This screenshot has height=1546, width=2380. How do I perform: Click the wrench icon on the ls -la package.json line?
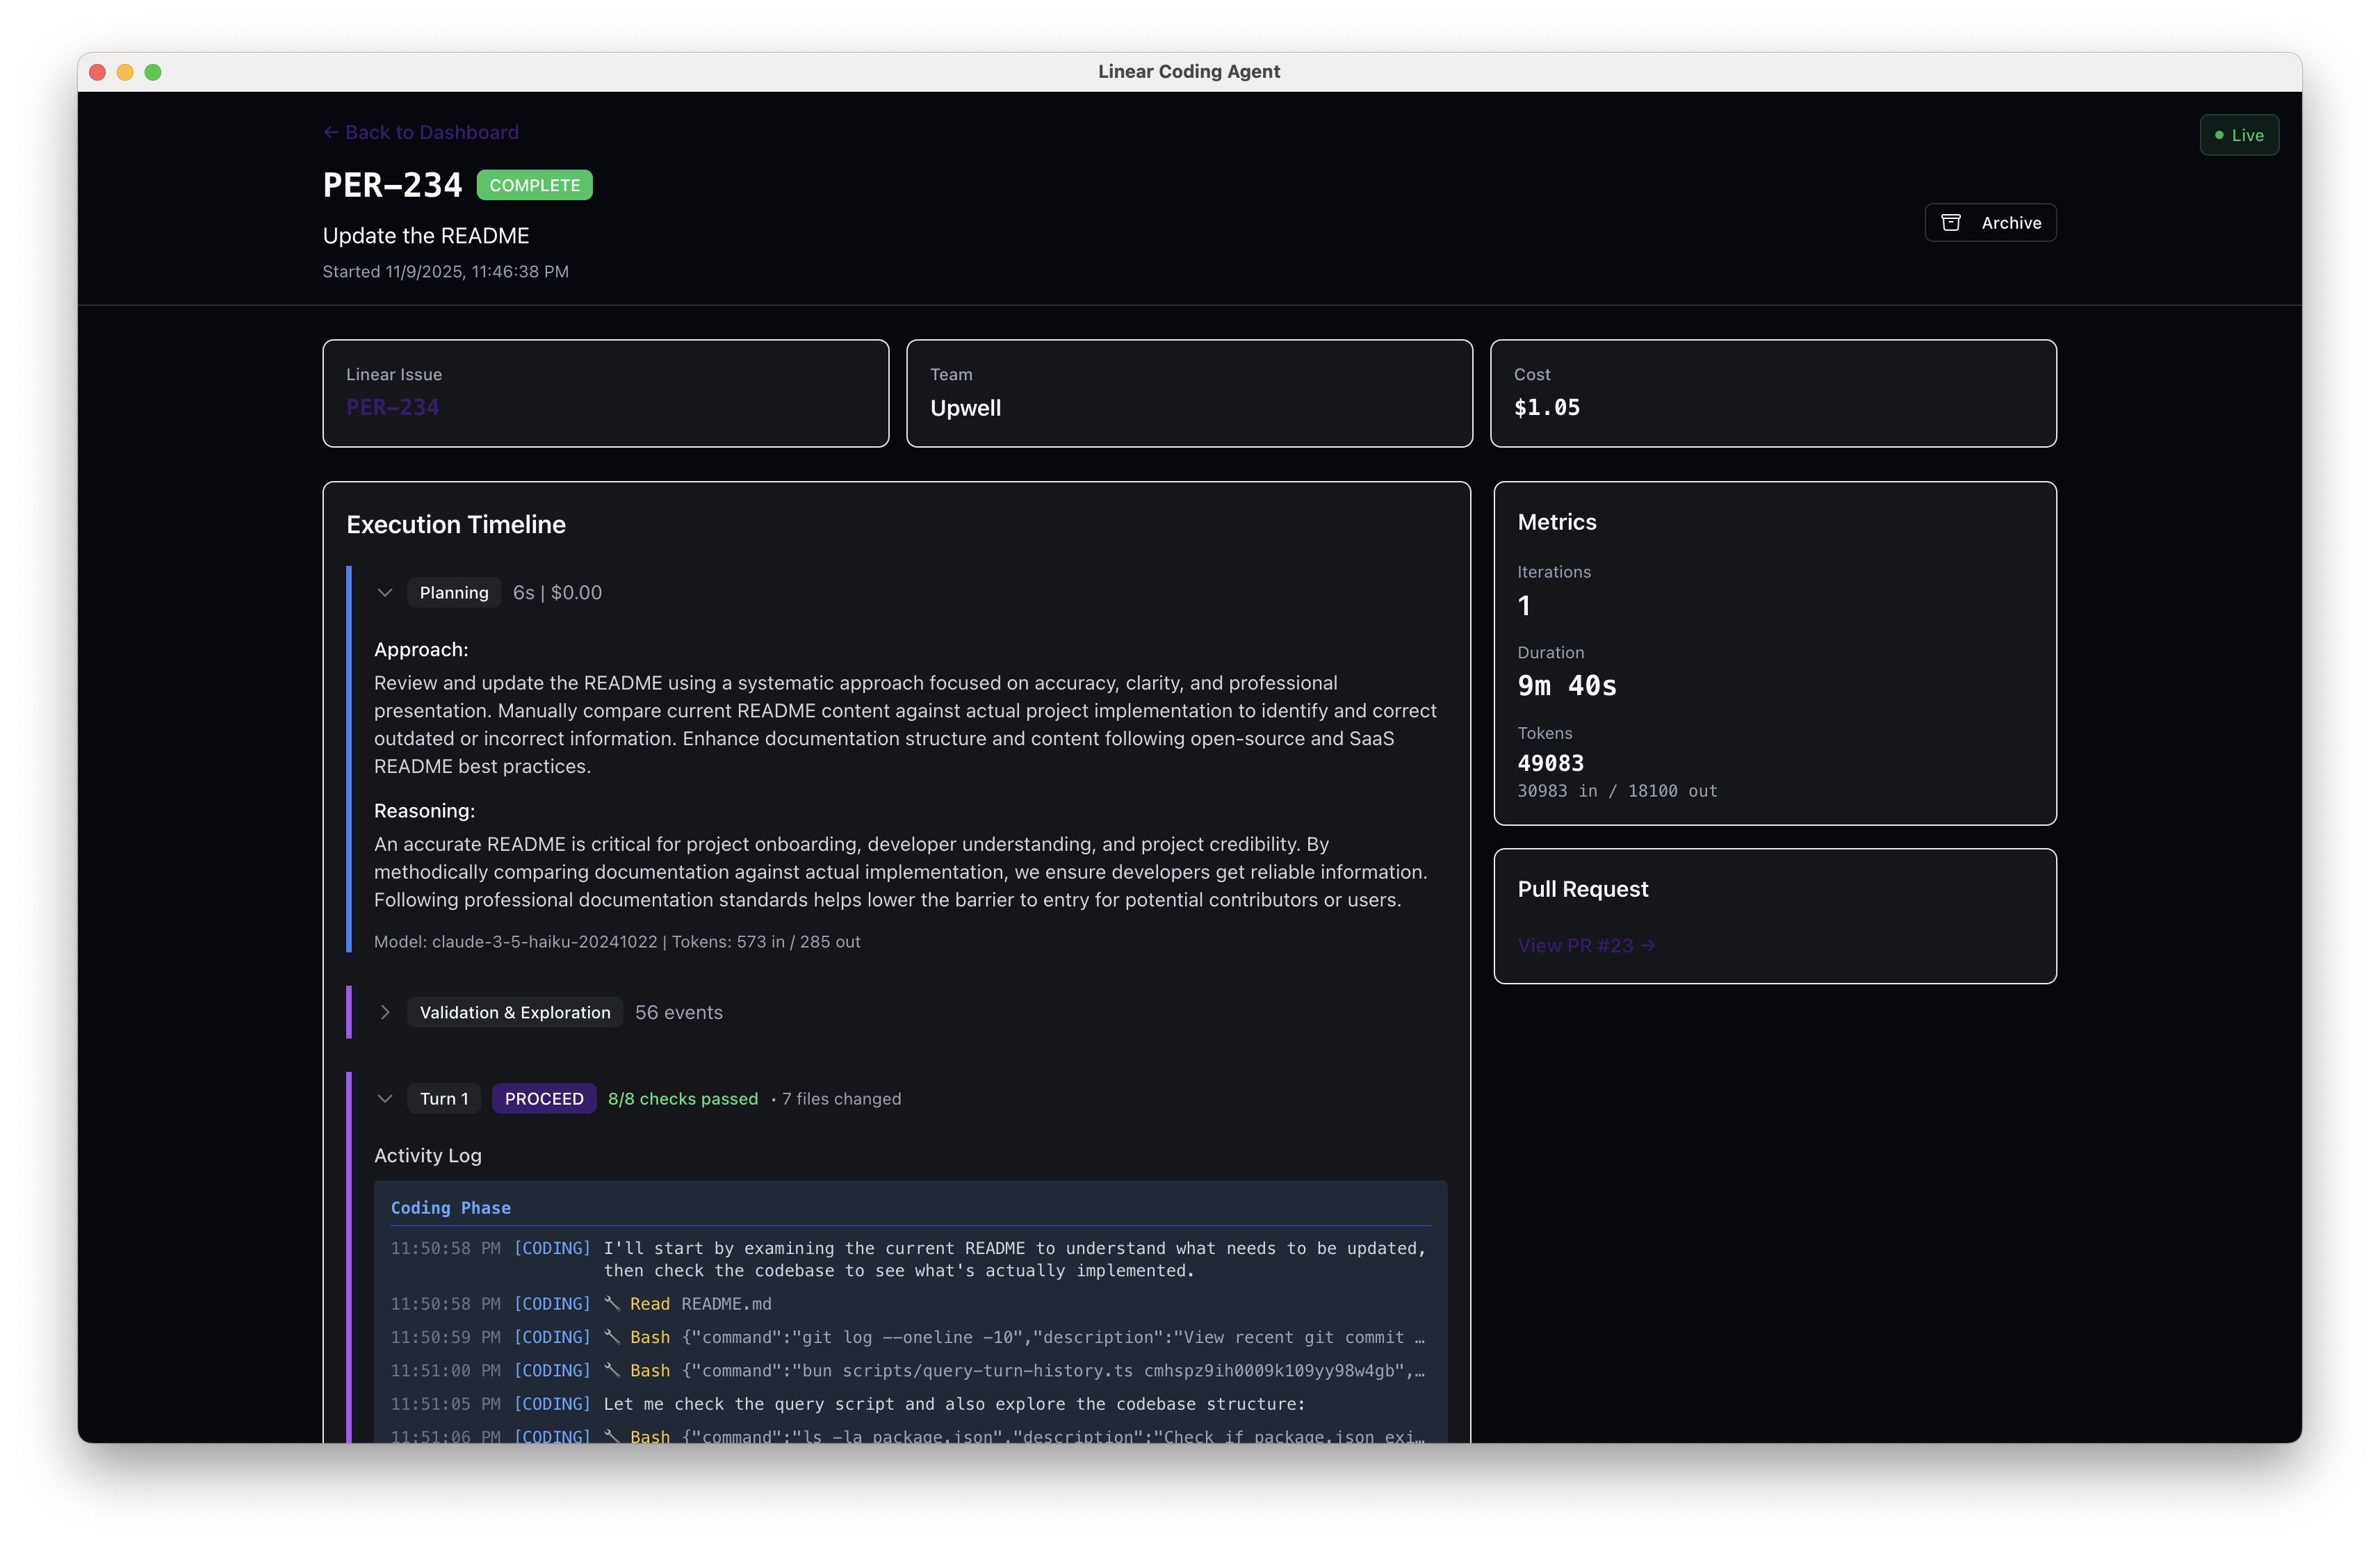613,1437
